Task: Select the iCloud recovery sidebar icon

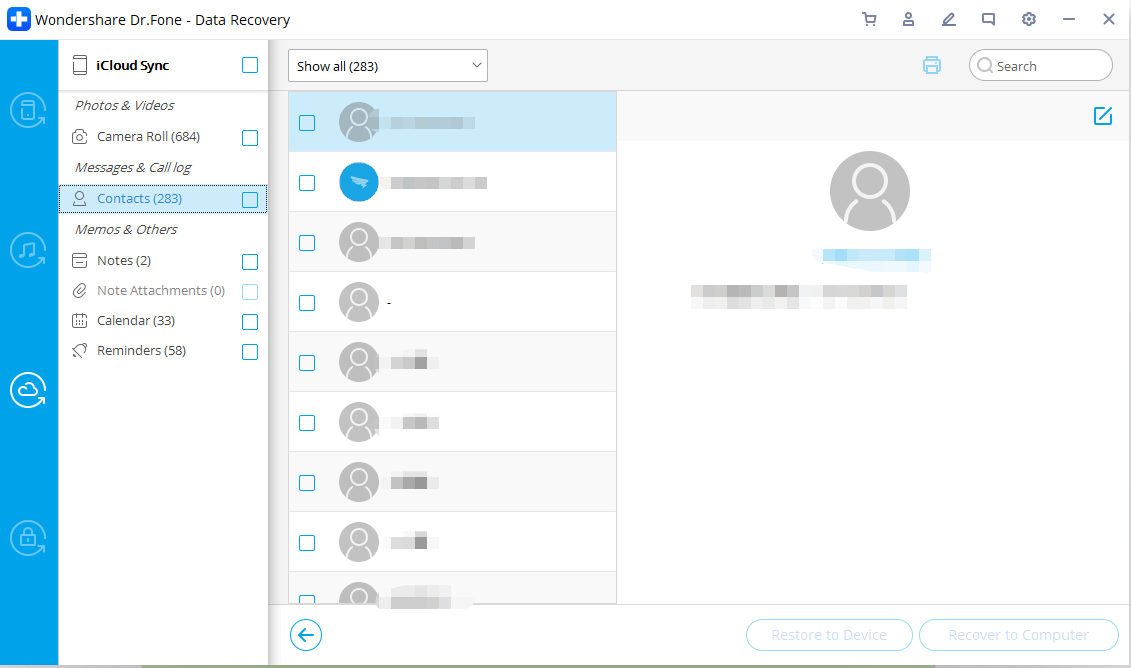Action: 28,390
